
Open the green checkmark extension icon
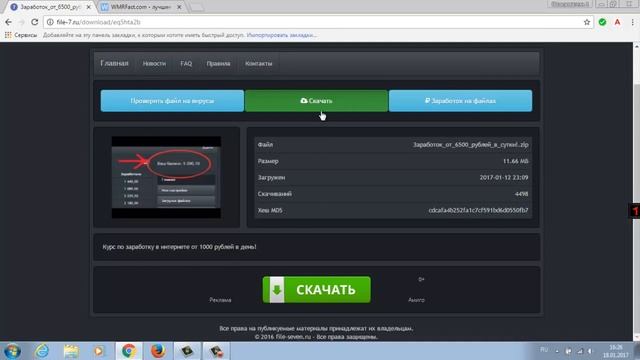[x=602, y=22]
